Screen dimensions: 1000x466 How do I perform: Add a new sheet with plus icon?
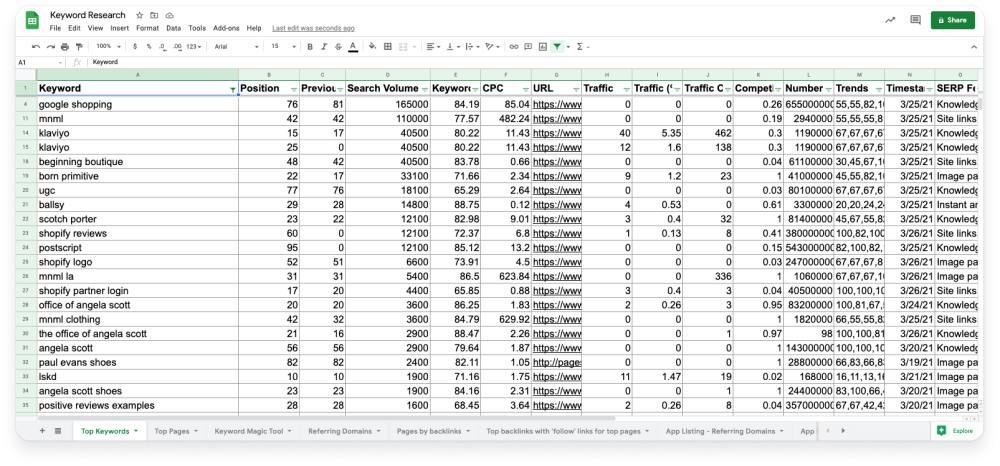(43, 431)
